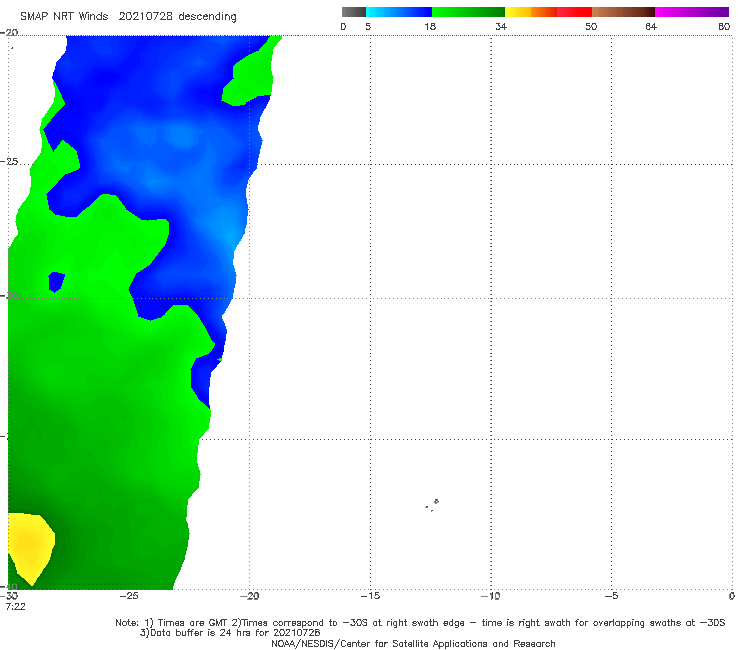This screenshot has width=740, height=650.
Task: Pick the green 18–34 segment of the color bar
Action: [x=469, y=12]
